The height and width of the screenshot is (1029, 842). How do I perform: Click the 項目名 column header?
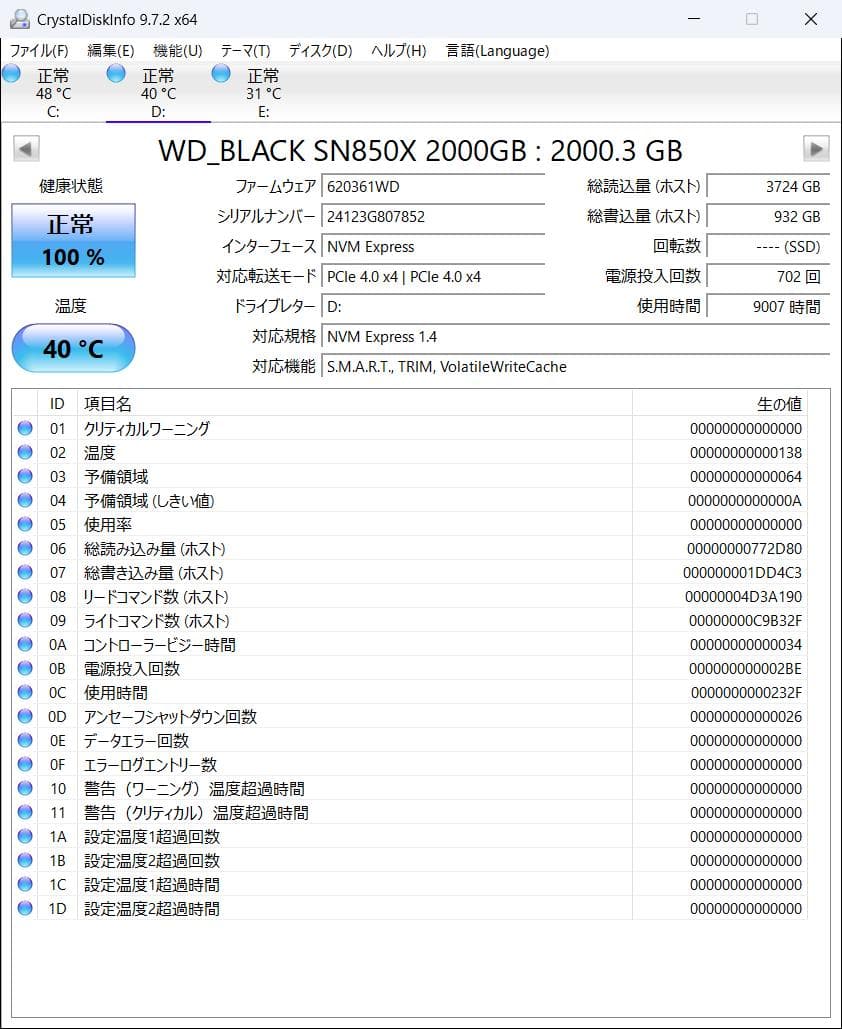[x=354, y=404]
